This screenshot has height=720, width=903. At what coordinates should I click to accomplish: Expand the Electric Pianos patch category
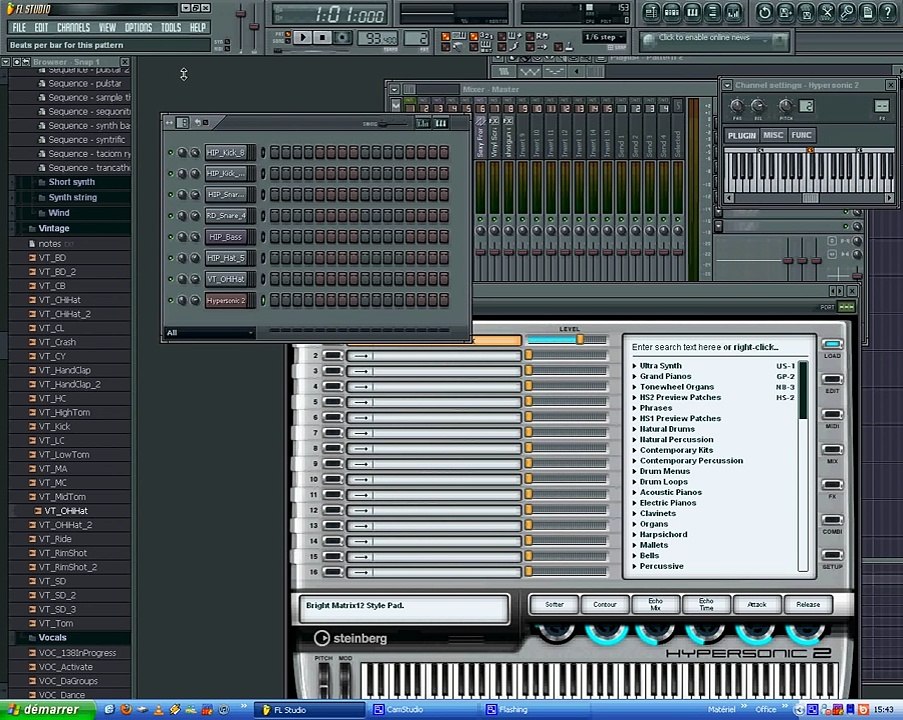(x=635, y=503)
